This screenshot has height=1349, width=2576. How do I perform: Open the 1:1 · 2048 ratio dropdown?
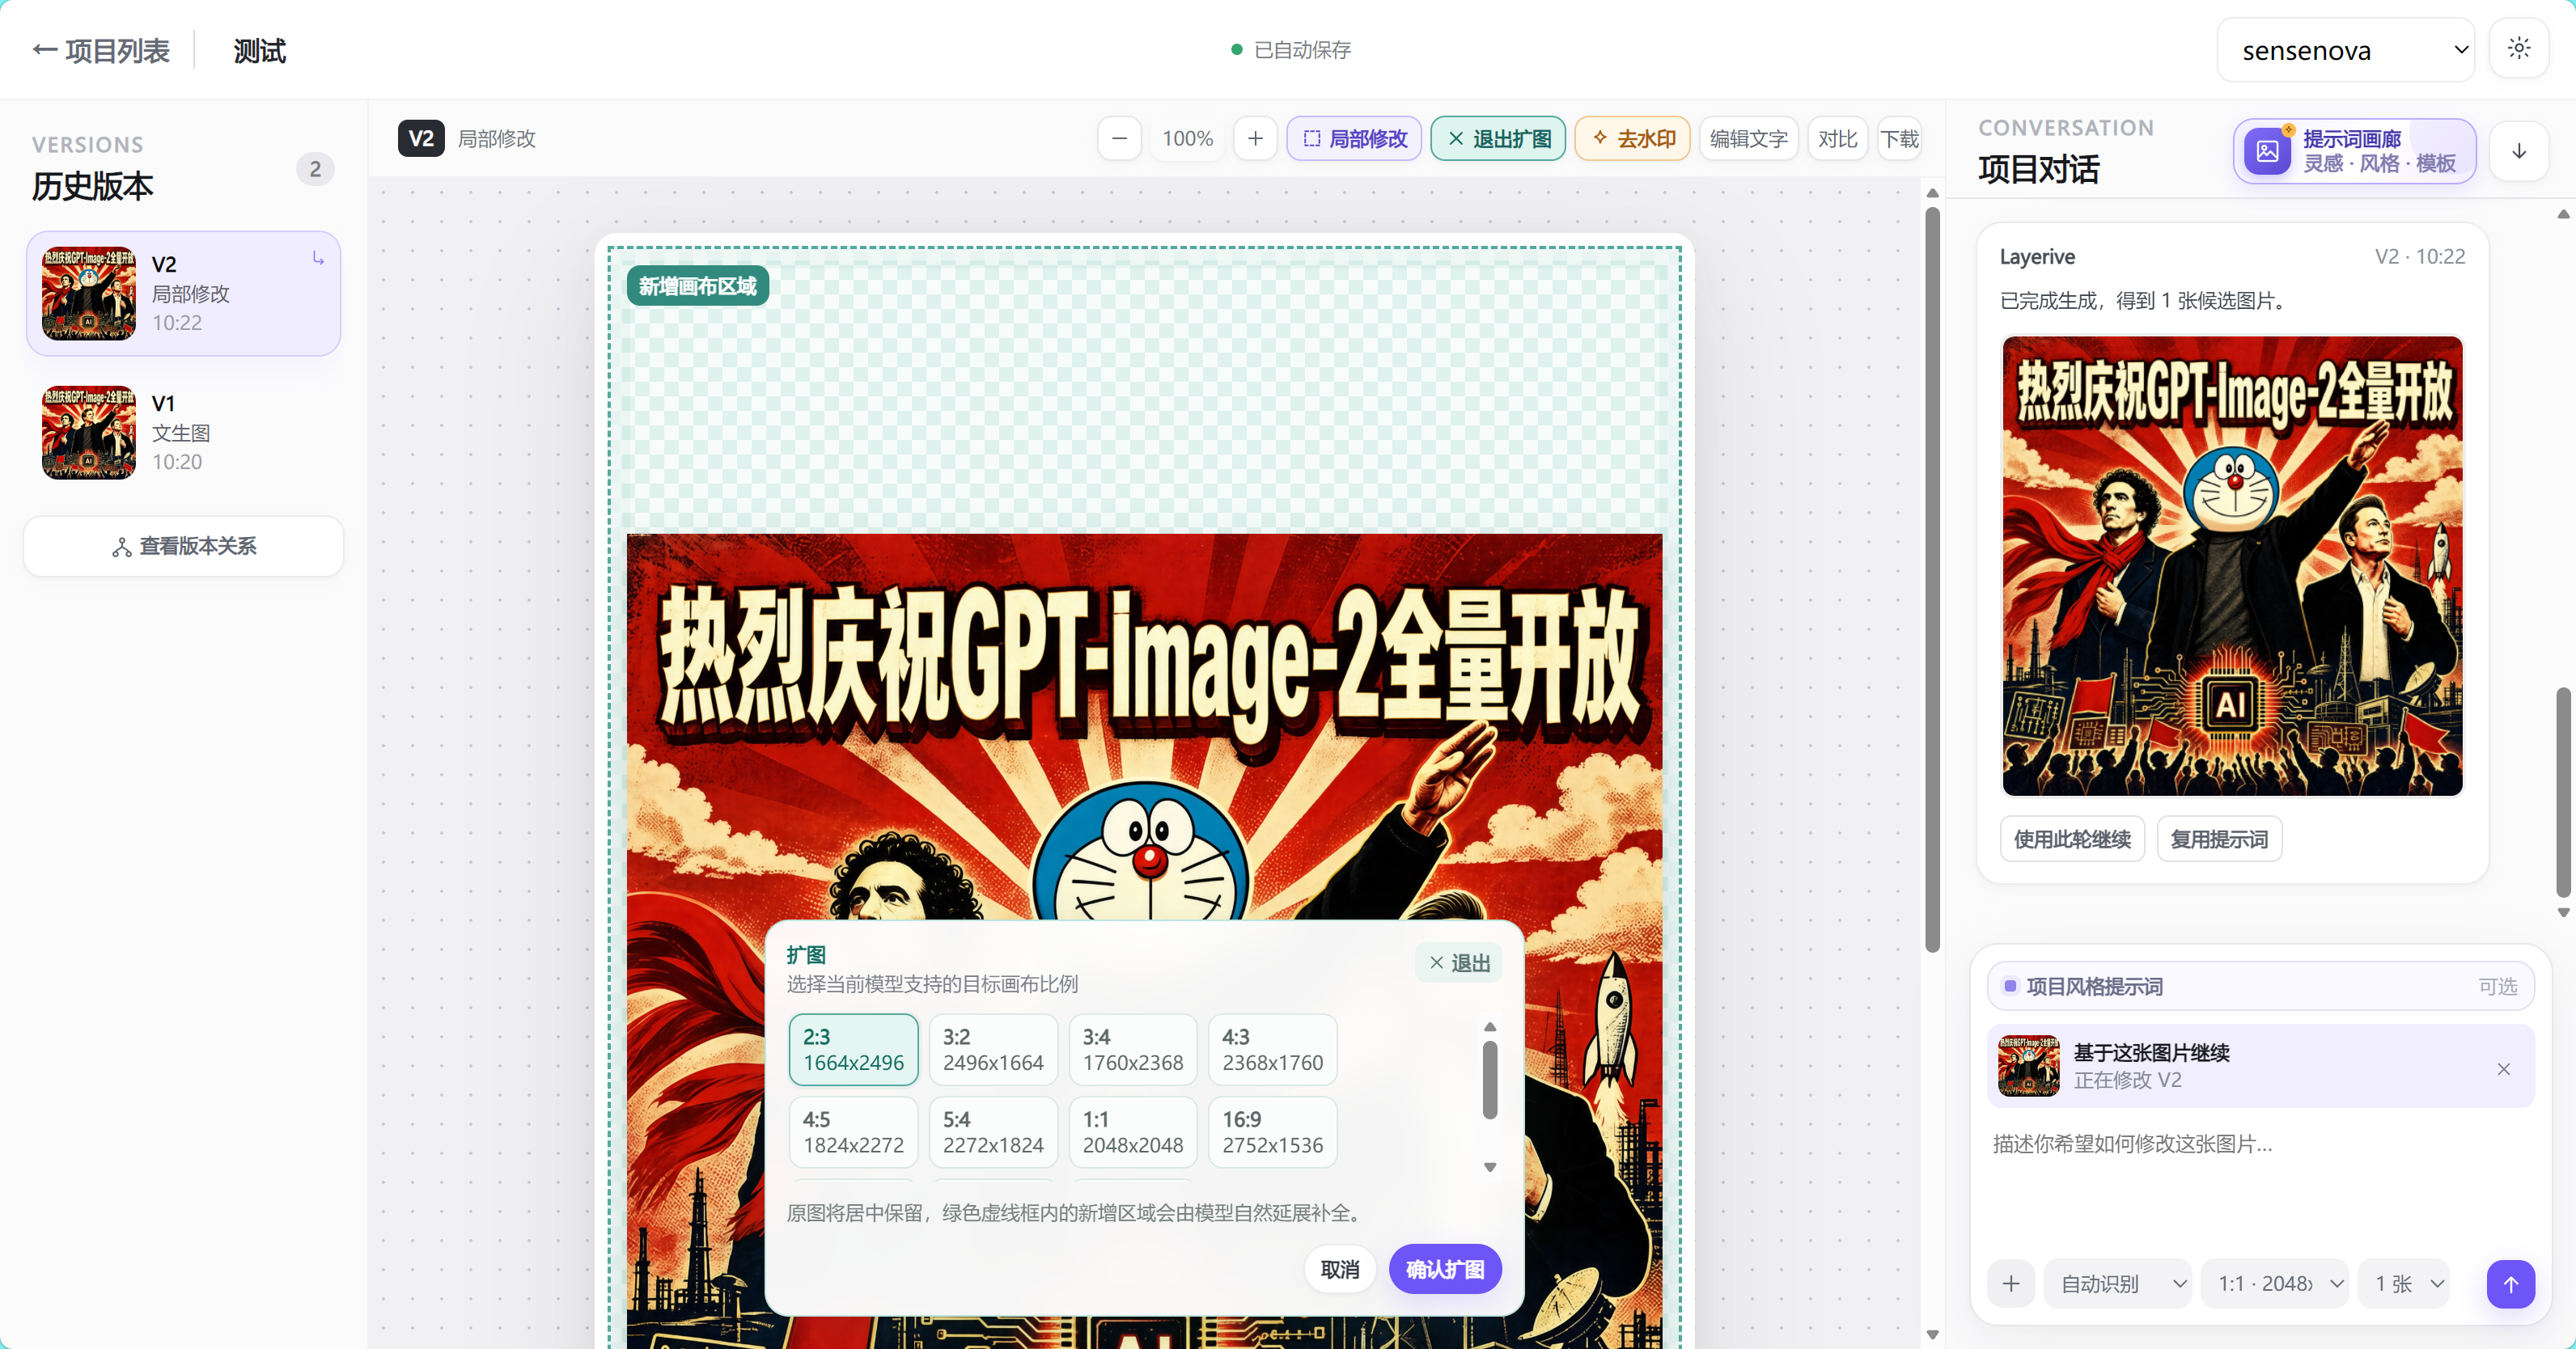[x=2275, y=1283]
